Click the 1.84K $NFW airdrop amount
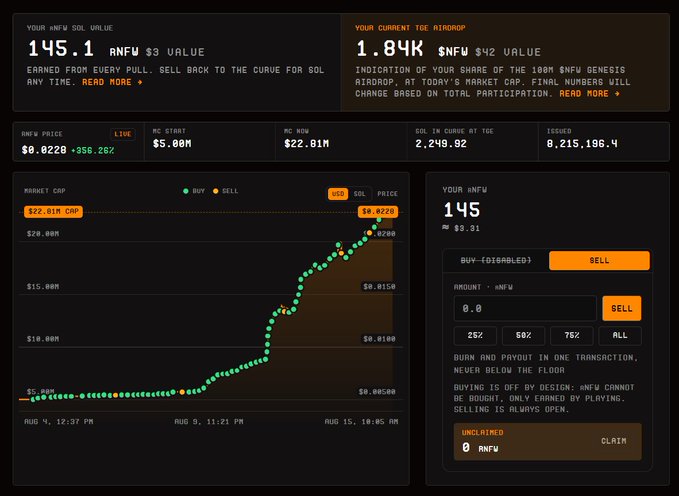This screenshot has height=496, width=679. tap(389, 49)
